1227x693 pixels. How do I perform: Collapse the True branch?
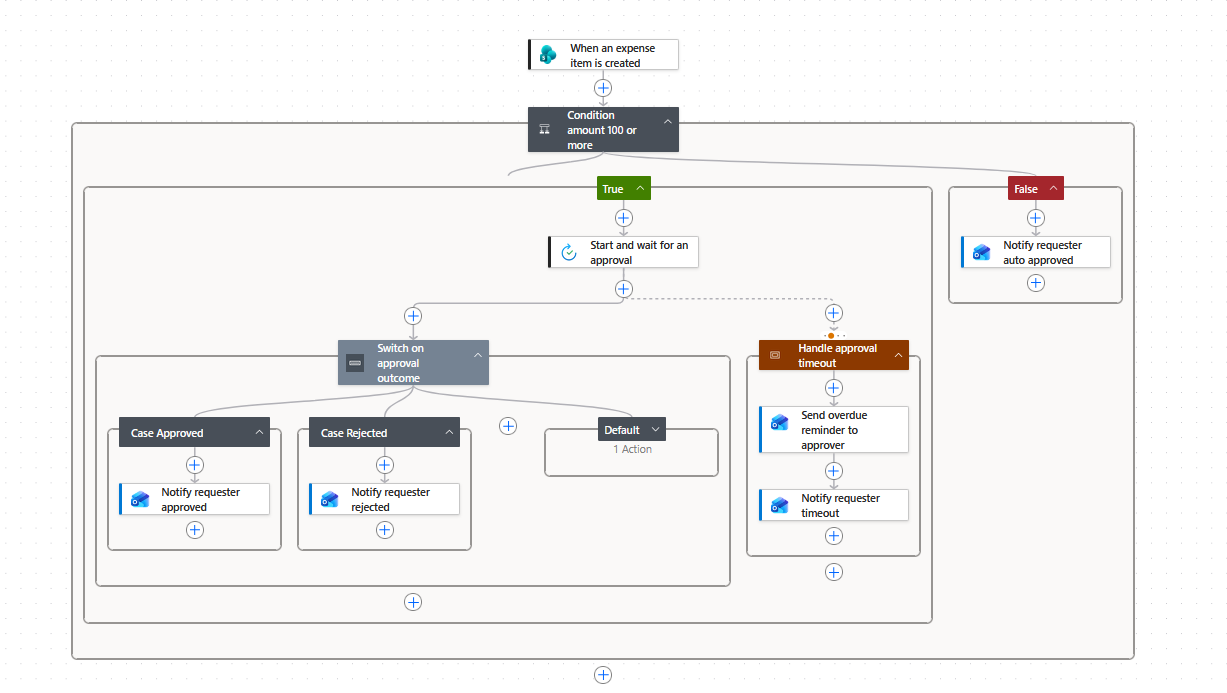point(640,188)
